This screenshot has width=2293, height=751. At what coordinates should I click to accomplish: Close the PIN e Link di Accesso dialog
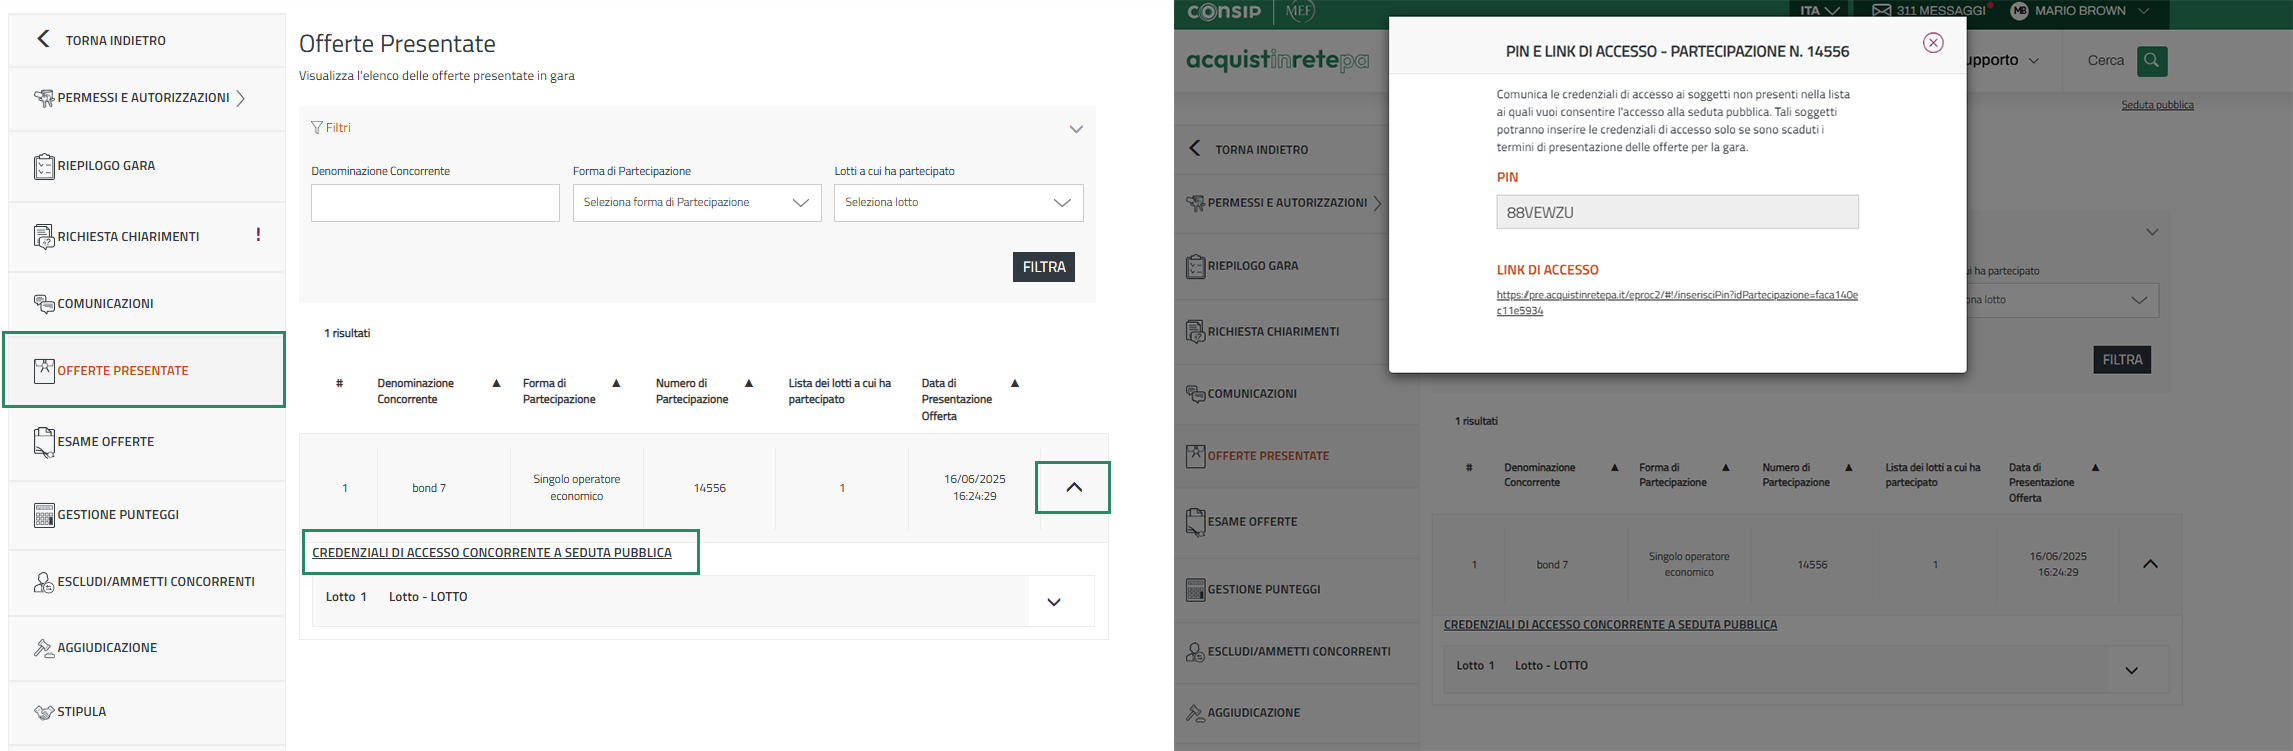[1933, 43]
